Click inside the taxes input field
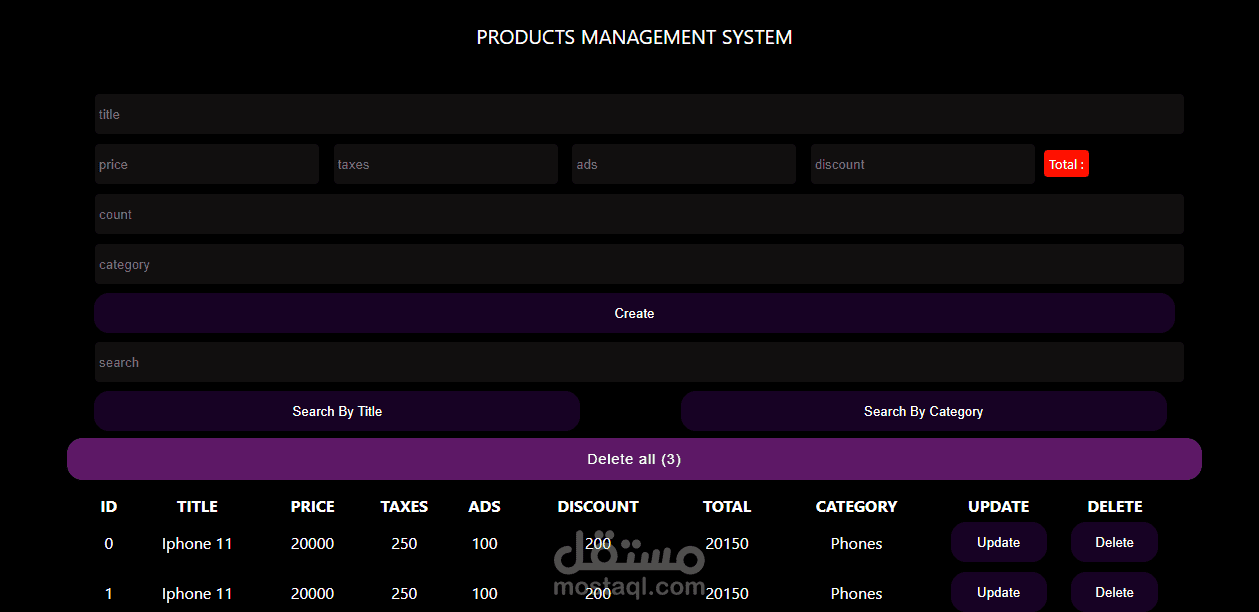Screen dimensions: 1259x612 [445, 163]
